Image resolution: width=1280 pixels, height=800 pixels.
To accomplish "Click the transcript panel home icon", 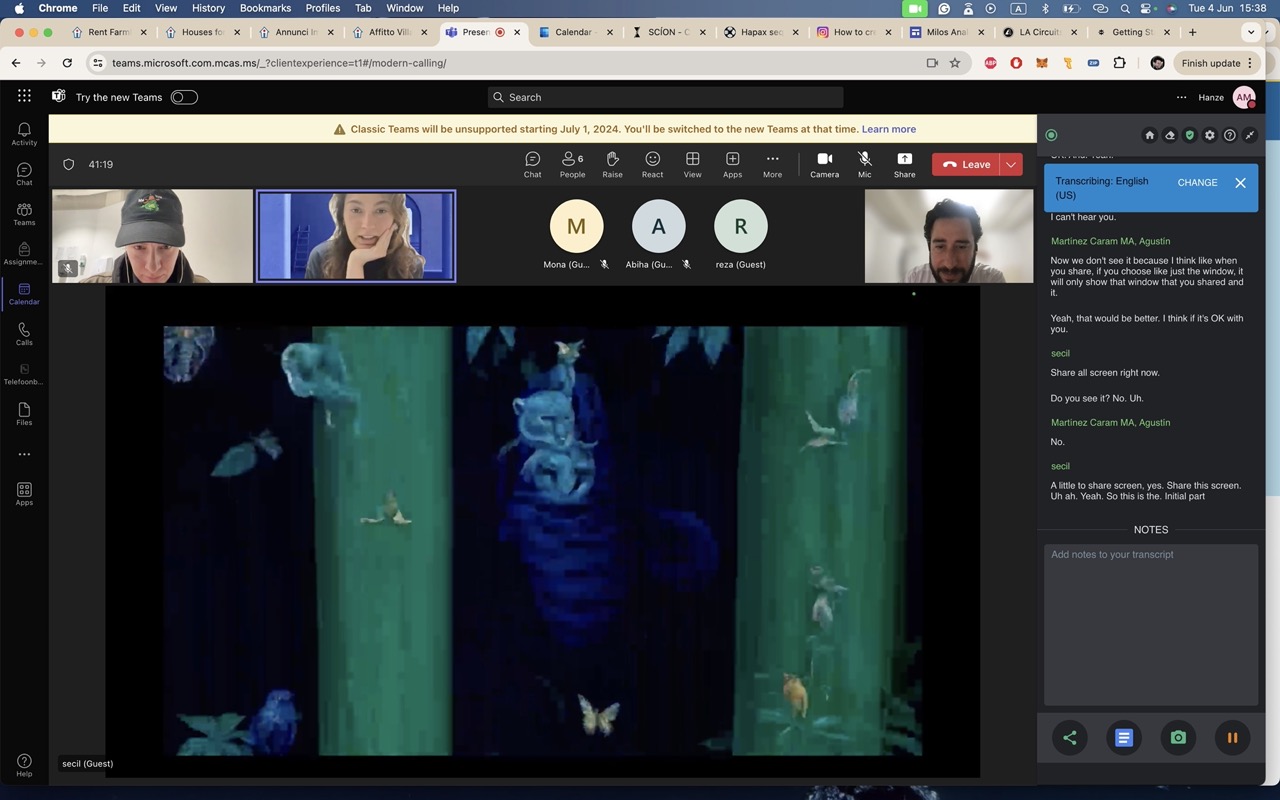I will pos(1149,135).
